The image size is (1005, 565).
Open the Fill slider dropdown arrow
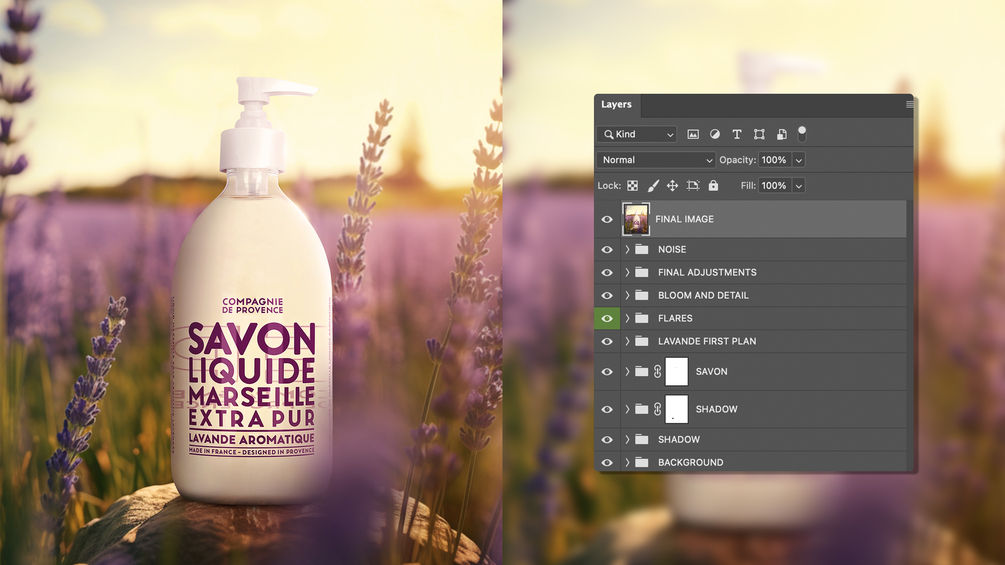point(799,186)
